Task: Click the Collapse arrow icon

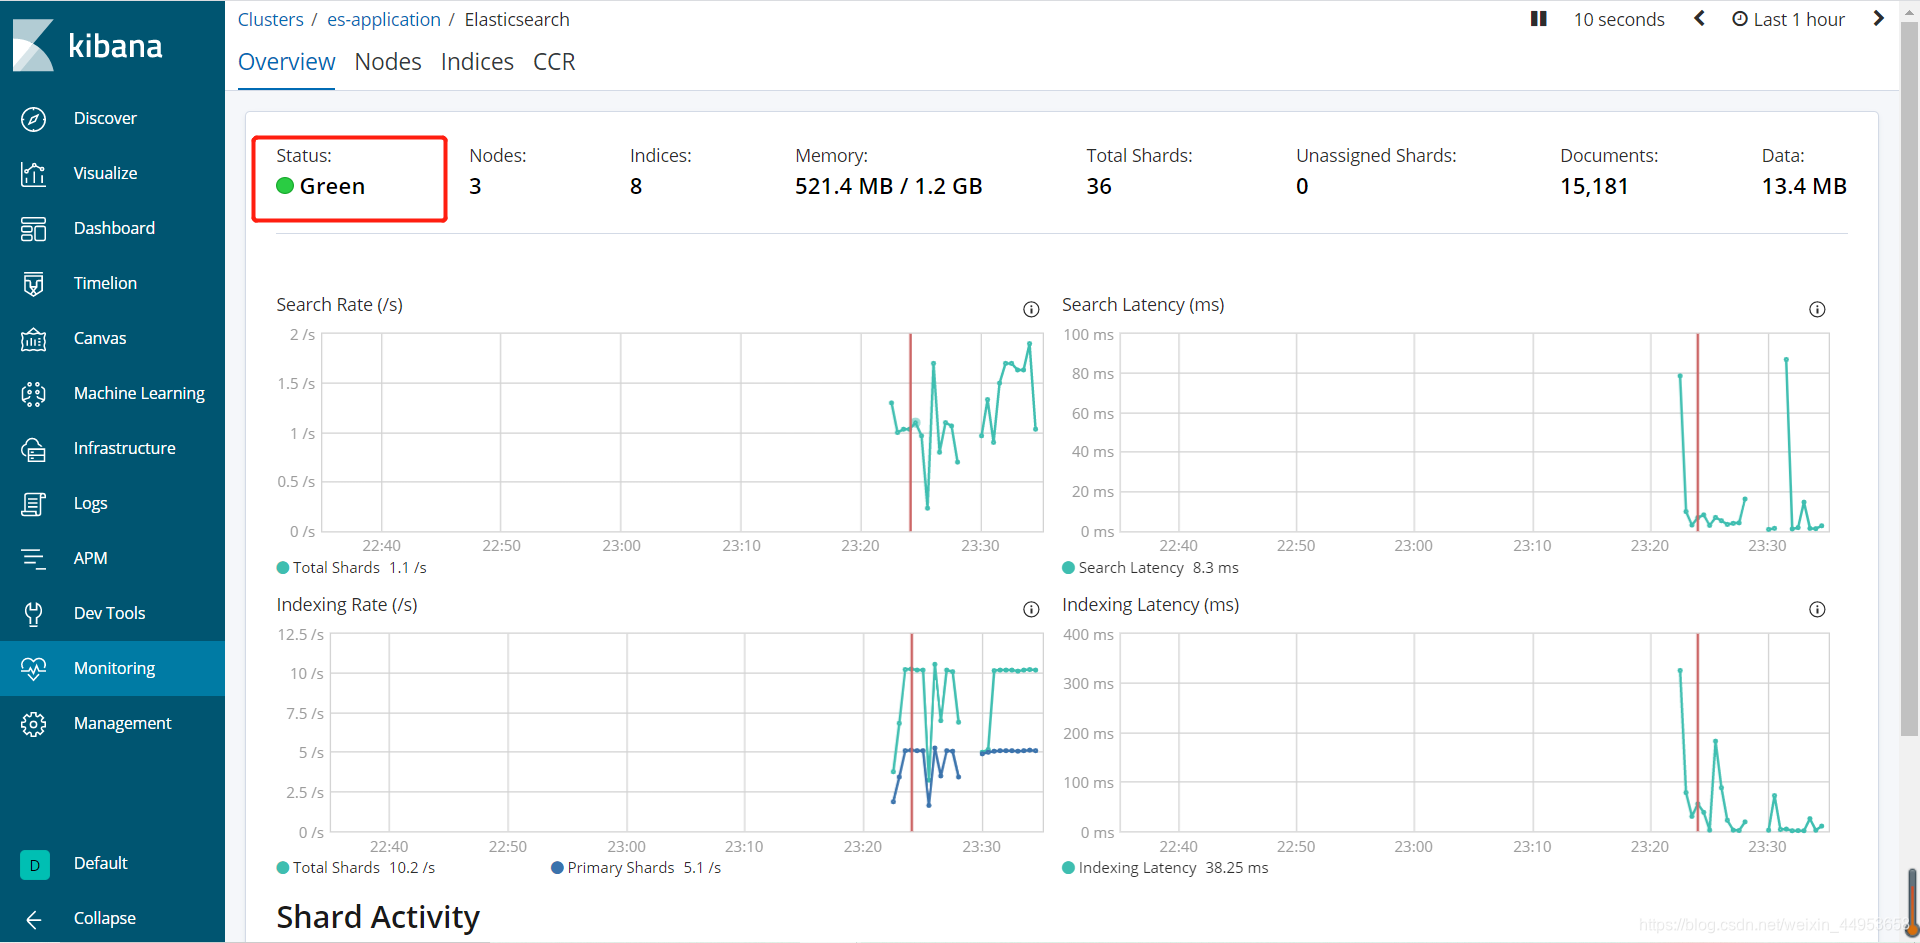Action: [x=33, y=919]
